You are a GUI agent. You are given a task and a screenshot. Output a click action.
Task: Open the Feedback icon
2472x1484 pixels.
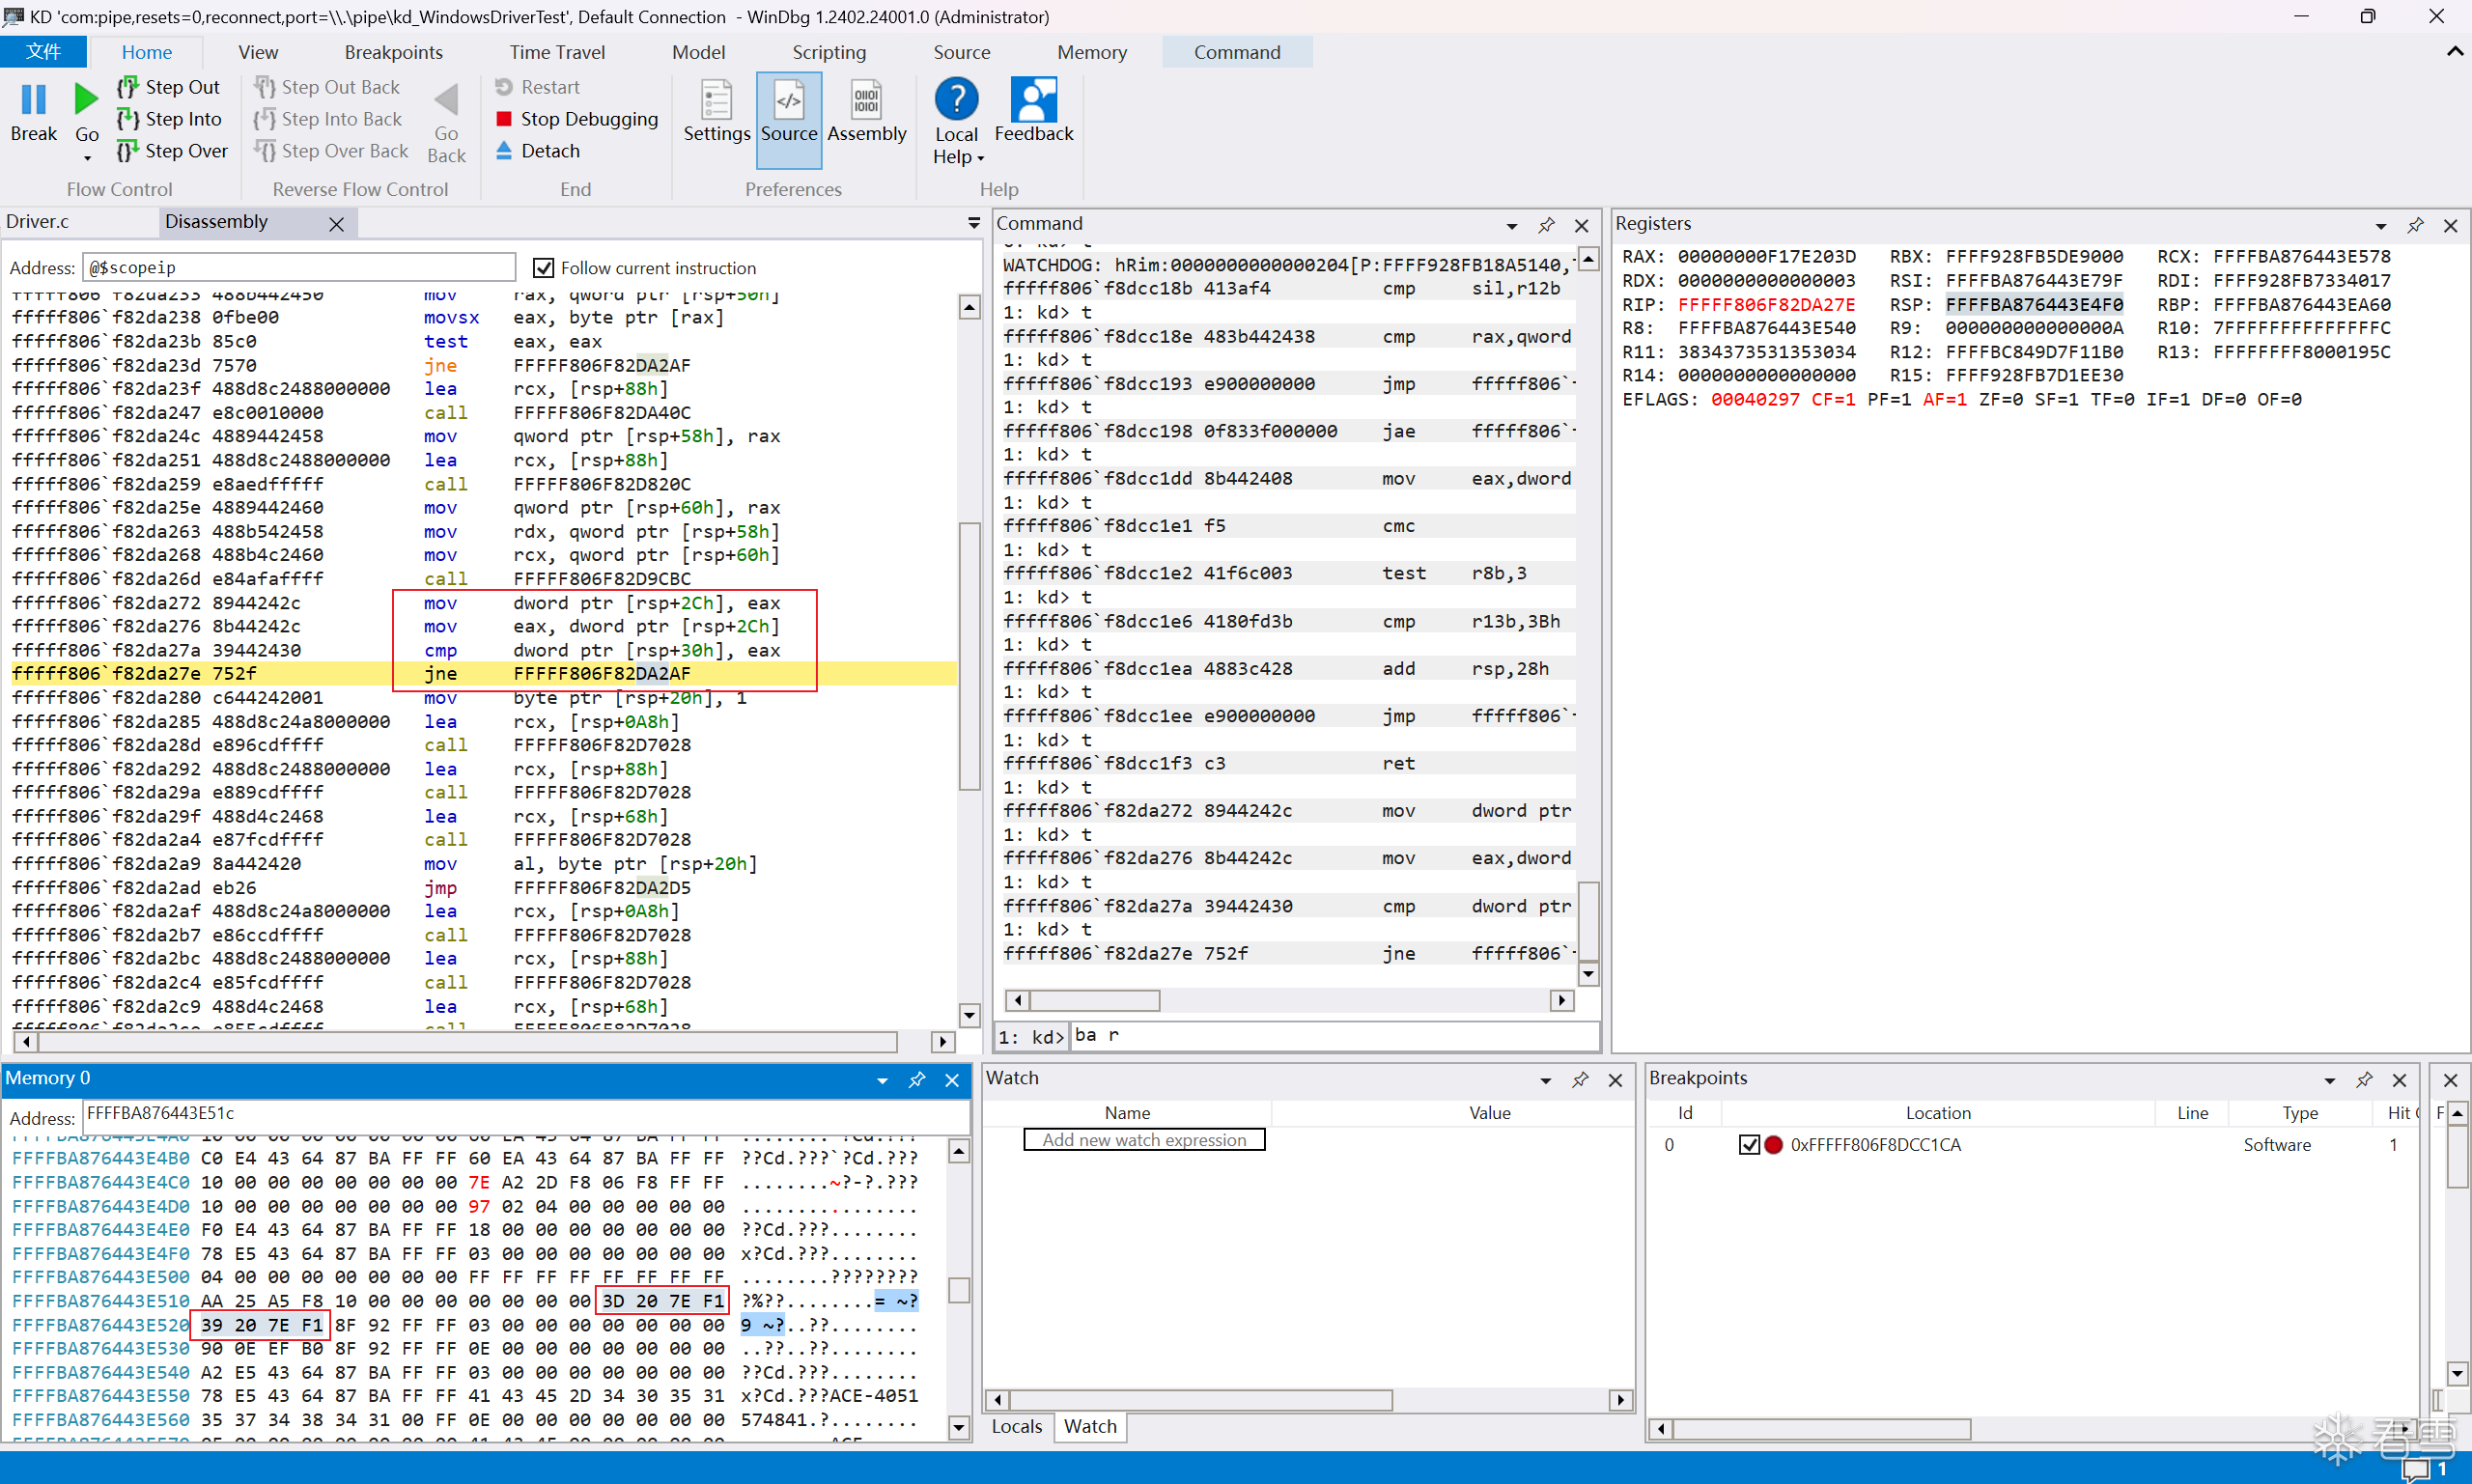[1033, 100]
